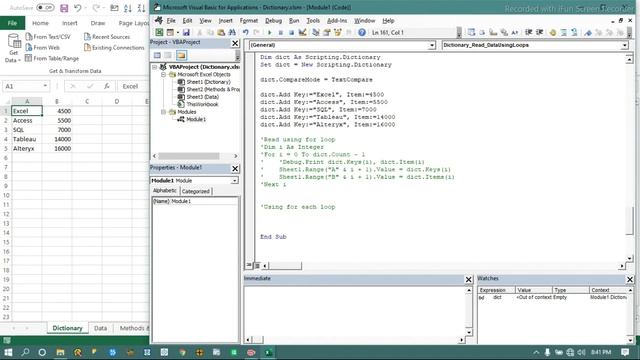Toggle Folders in the Project pane

(181, 55)
